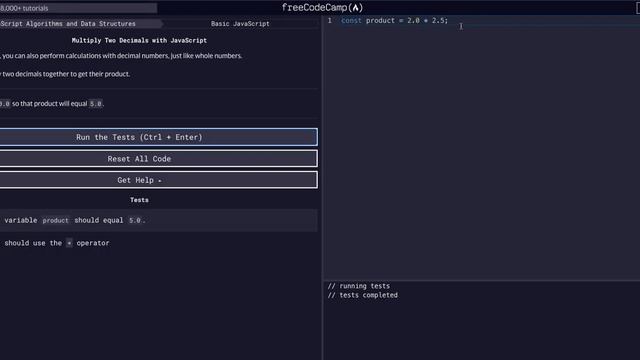Click the 'const' keyword in the code

point(351,20)
